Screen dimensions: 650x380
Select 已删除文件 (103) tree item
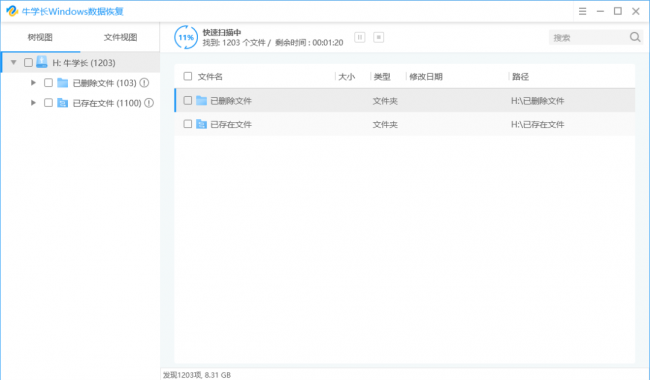[104, 83]
